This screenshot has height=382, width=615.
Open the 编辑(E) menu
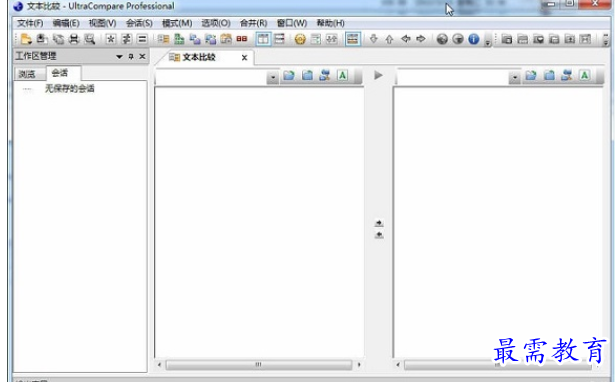(66, 23)
